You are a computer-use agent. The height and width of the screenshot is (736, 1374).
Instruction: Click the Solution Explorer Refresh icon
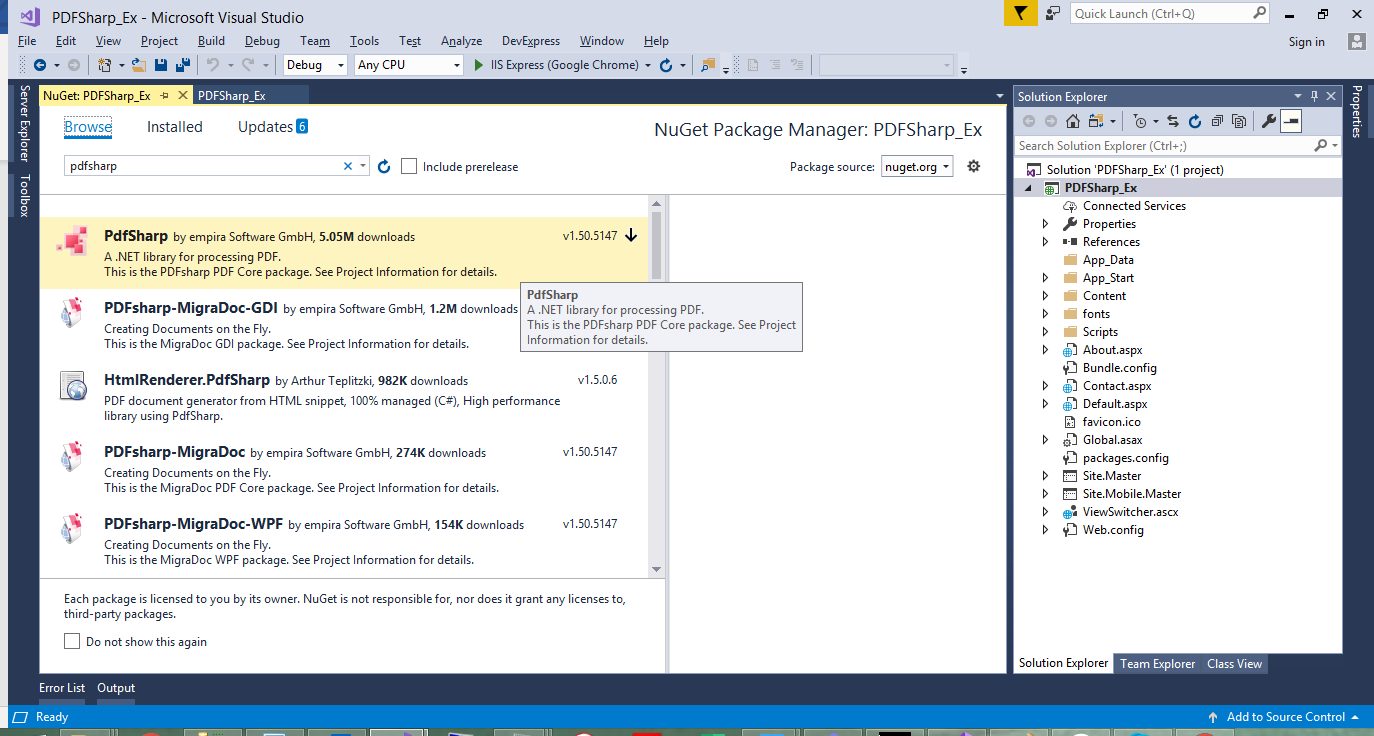1195,121
